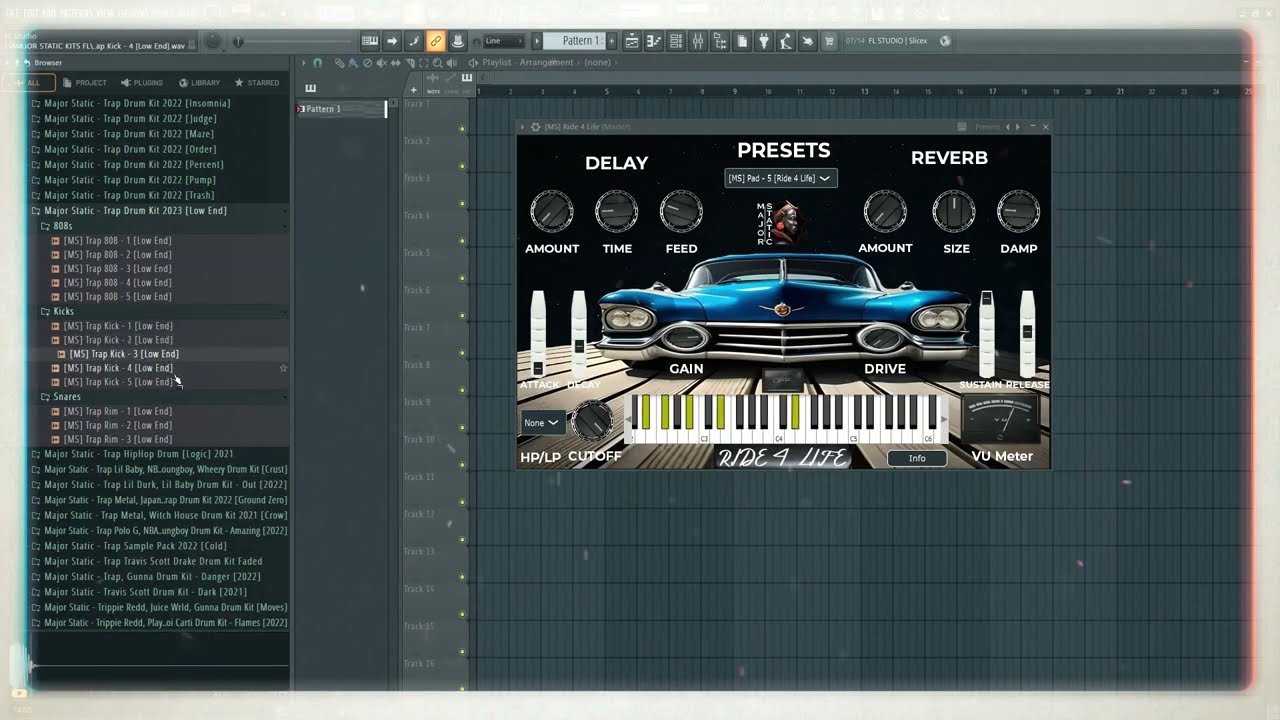Viewport: 1280px width, 720px height.
Task: Toggle the Browser view icon in toolbar
Action: point(720,41)
